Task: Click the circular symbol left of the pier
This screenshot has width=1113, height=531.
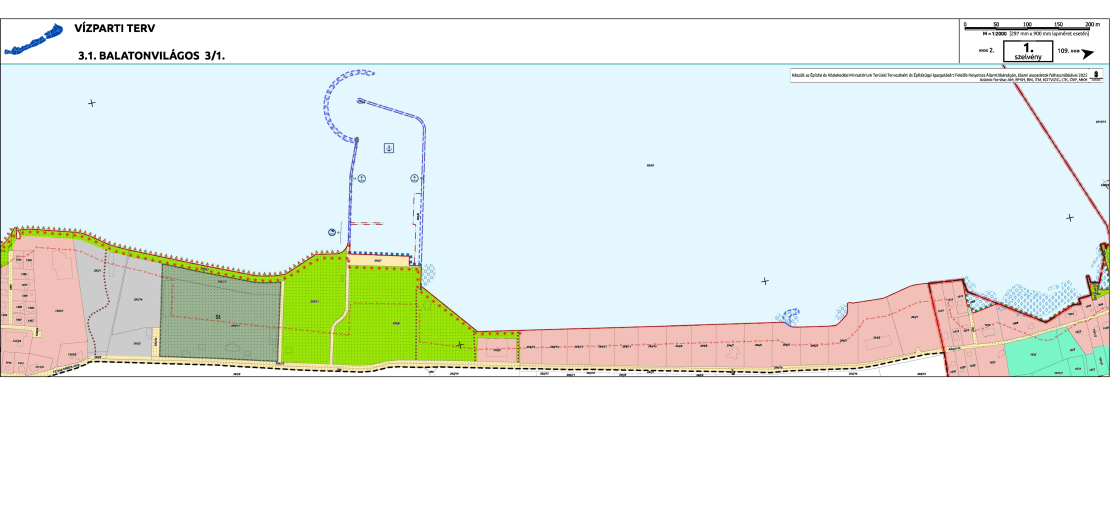Action: click(332, 231)
